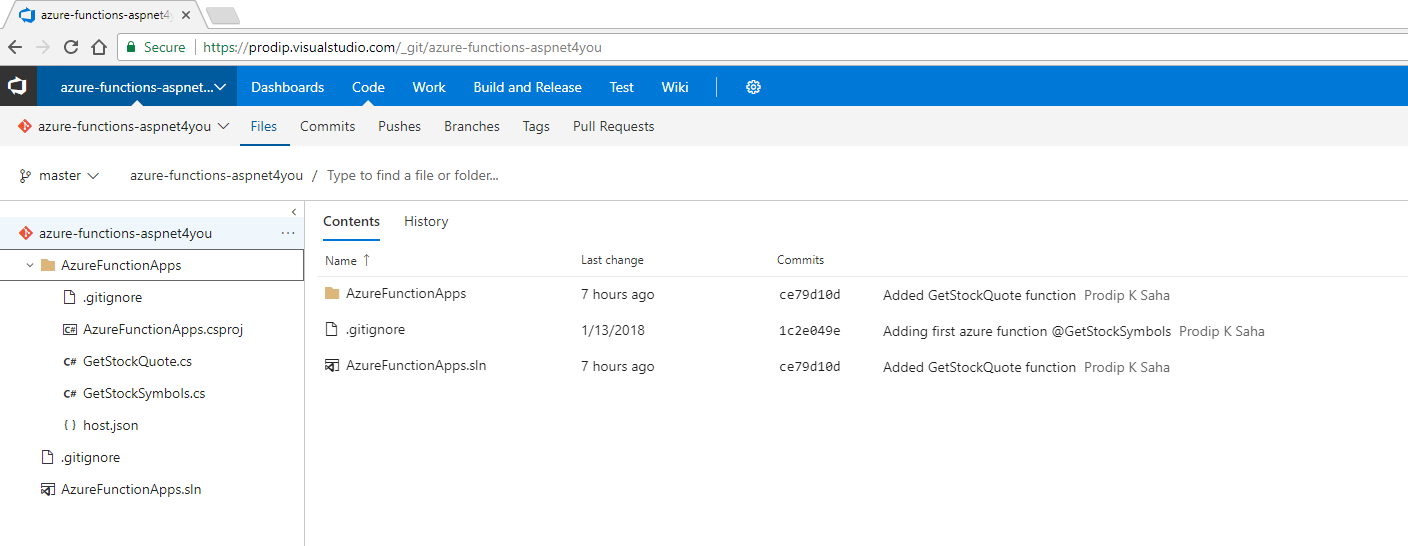Open the Code hub

368,87
